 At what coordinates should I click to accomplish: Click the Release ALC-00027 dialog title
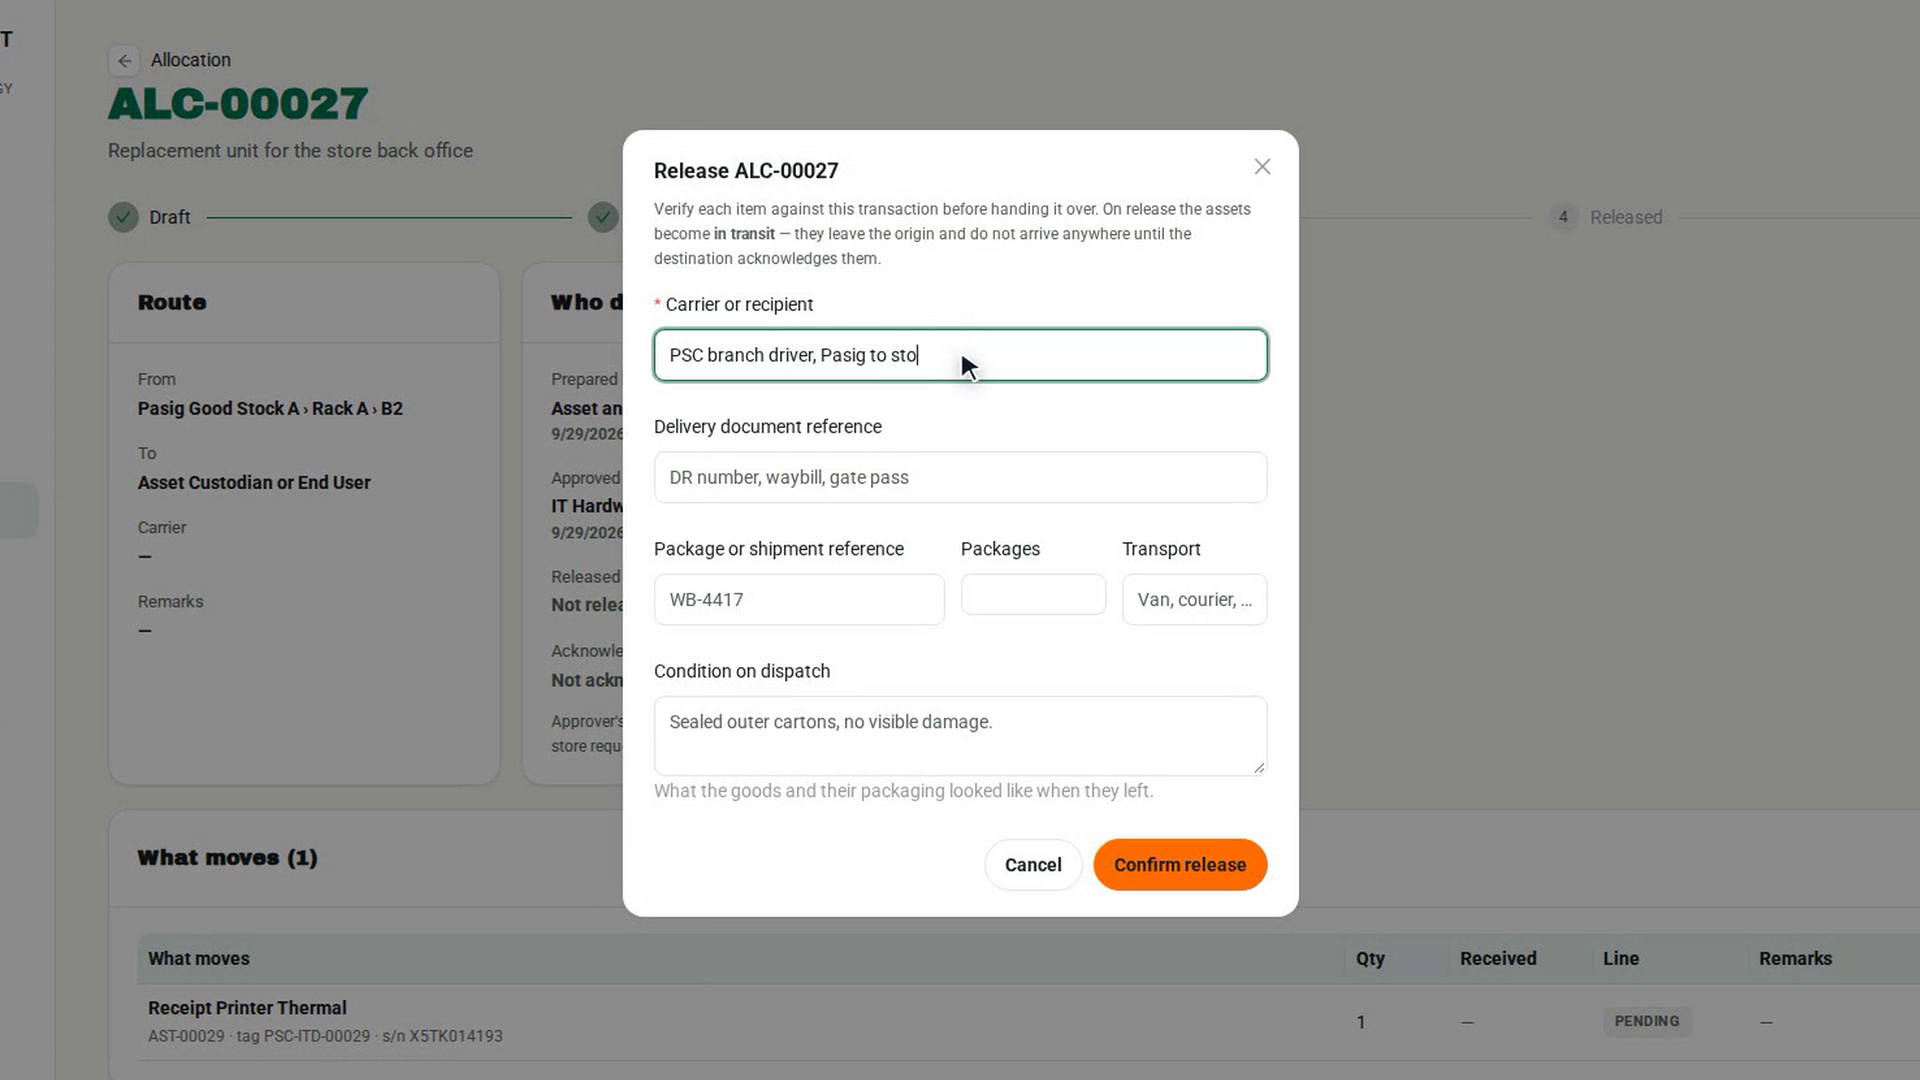(x=746, y=171)
